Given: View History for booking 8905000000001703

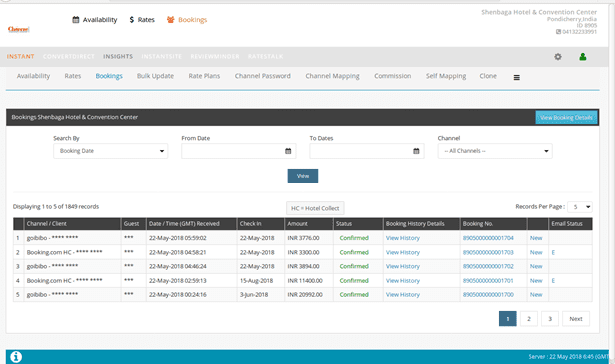Looking at the screenshot, I should (403, 252).
